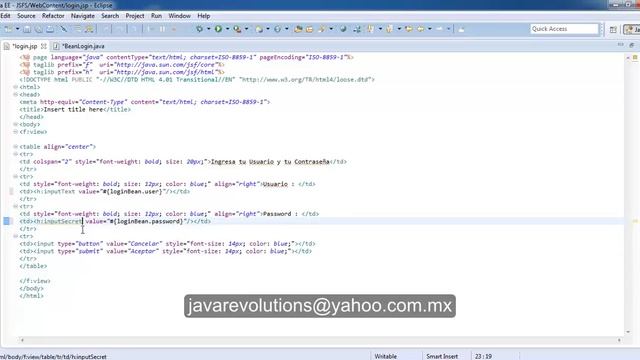The width and height of the screenshot is (640, 360).
Task: Switch to the BeanLogin.java editor tab
Action: tap(84, 46)
